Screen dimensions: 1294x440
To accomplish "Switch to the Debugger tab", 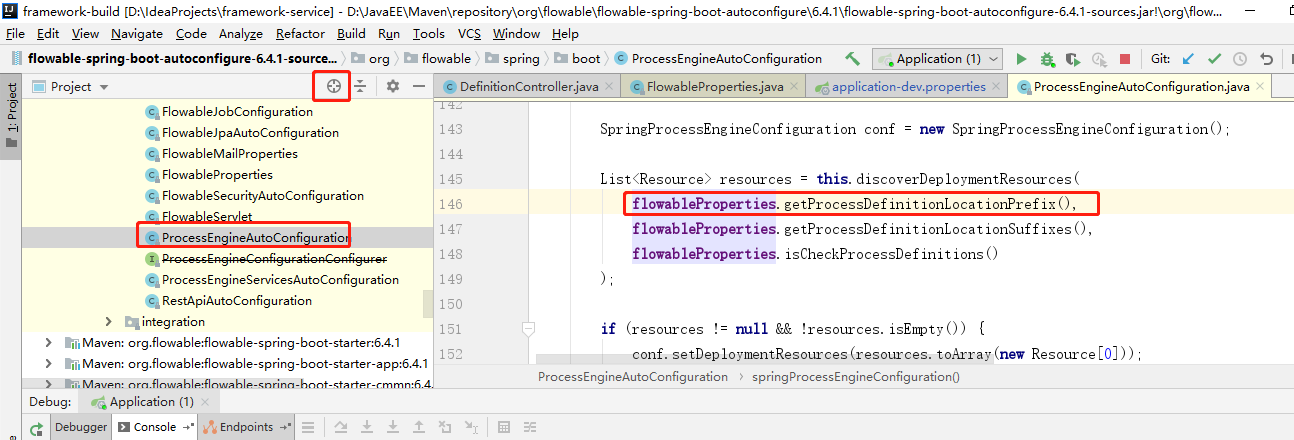I will point(80,427).
